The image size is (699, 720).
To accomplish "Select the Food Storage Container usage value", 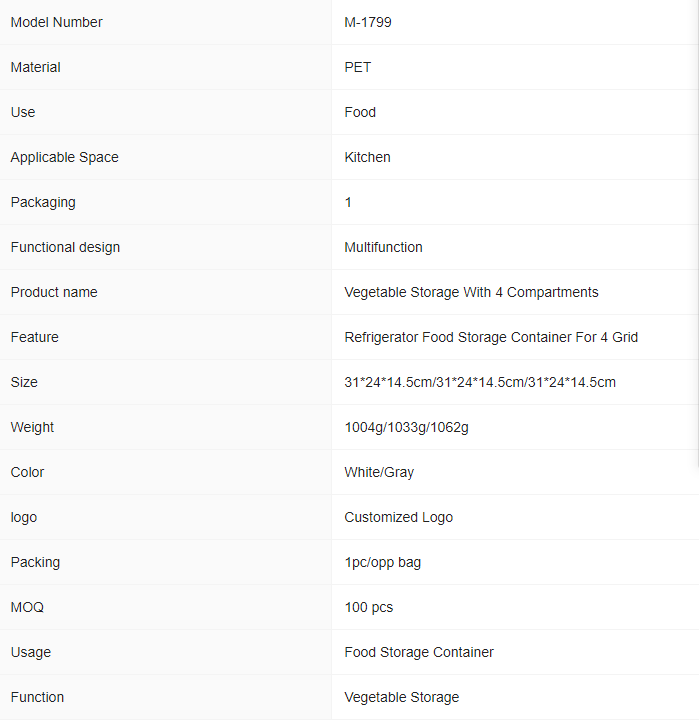I will (x=419, y=652).
